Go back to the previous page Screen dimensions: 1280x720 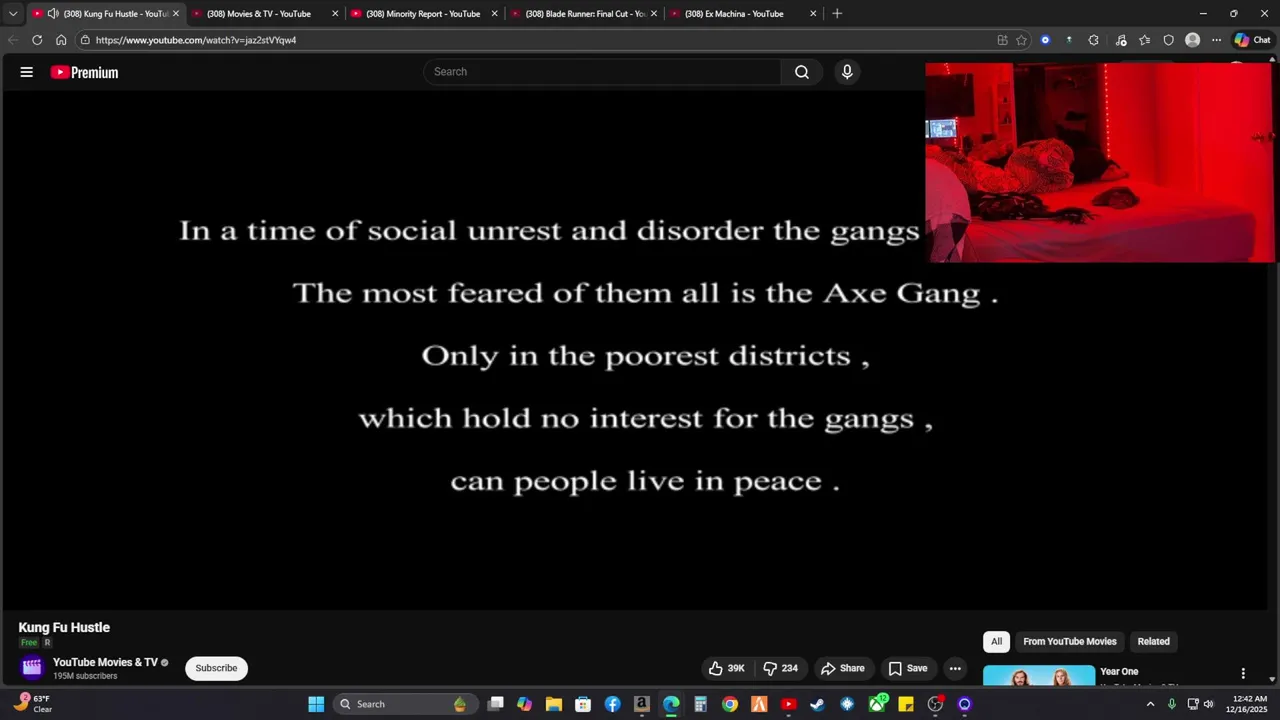[13, 40]
